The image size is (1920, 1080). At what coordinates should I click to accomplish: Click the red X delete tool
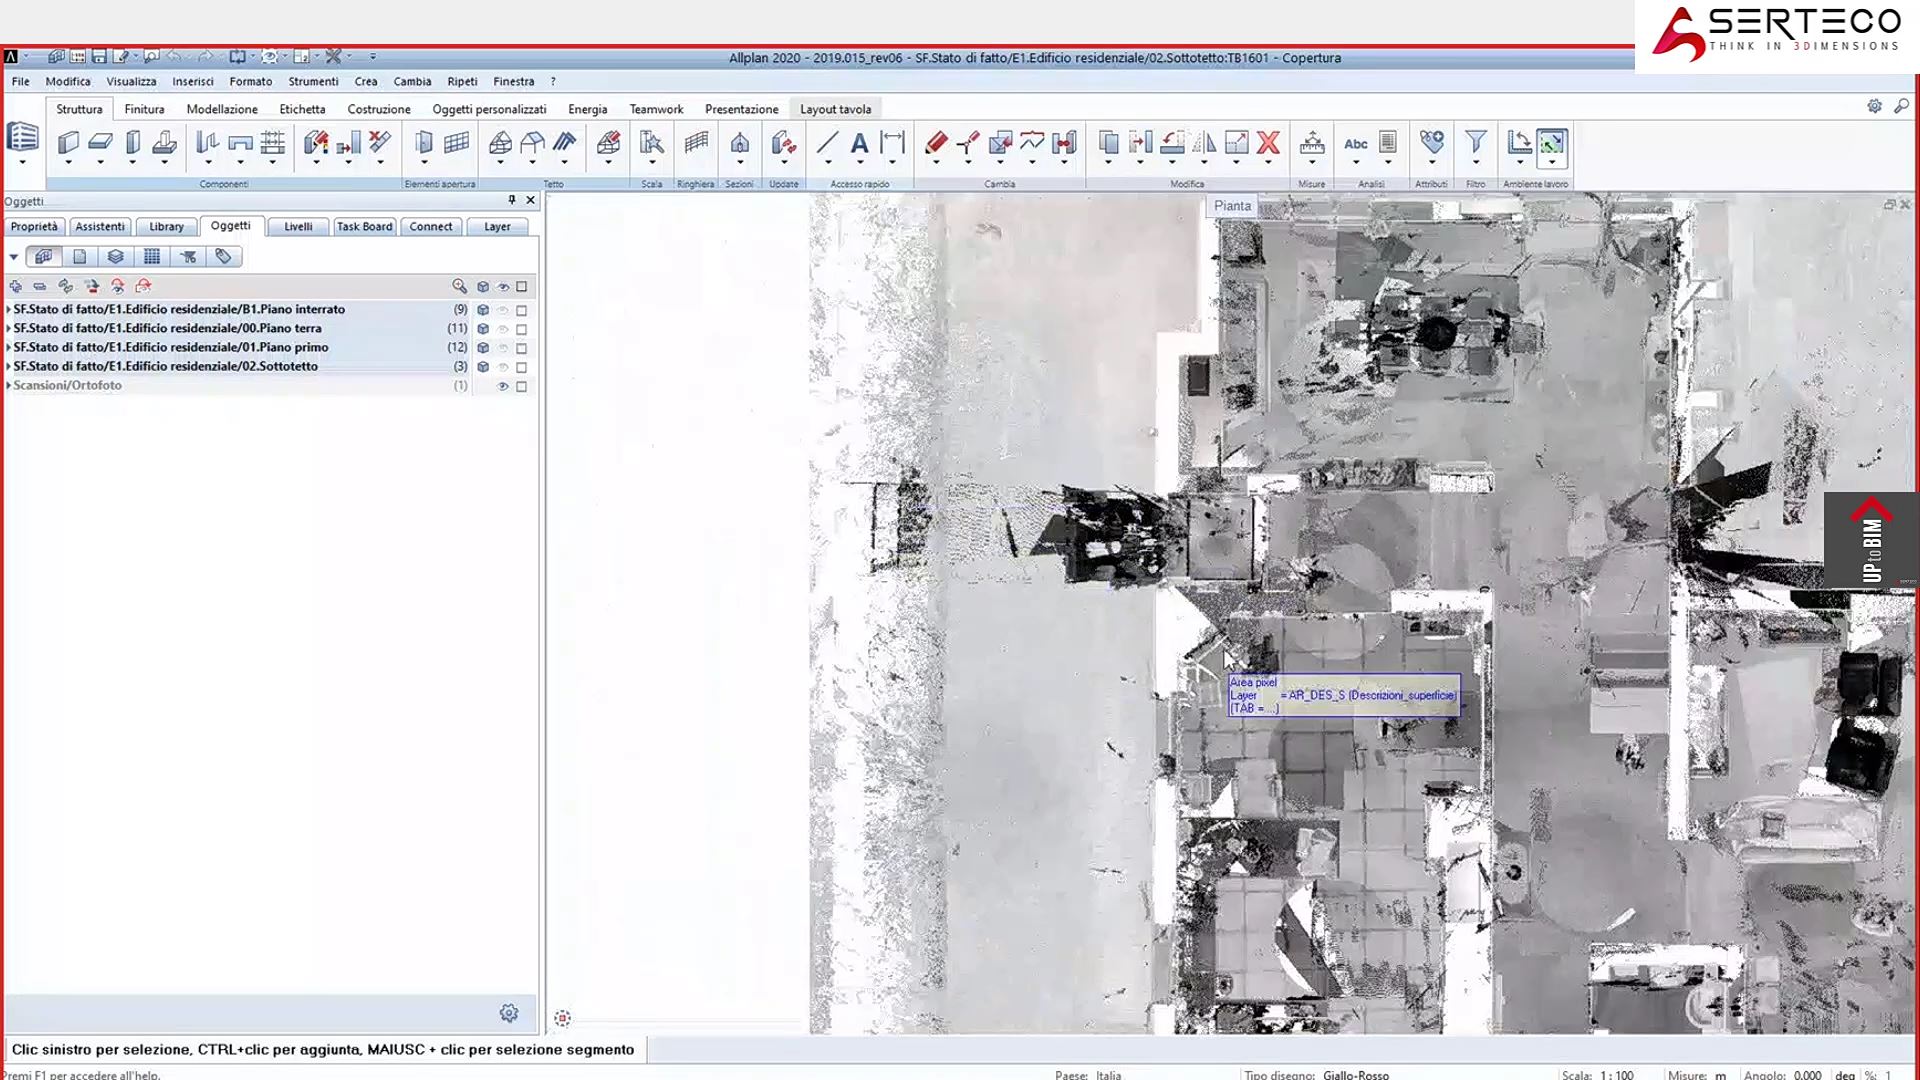(x=1268, y=143)
